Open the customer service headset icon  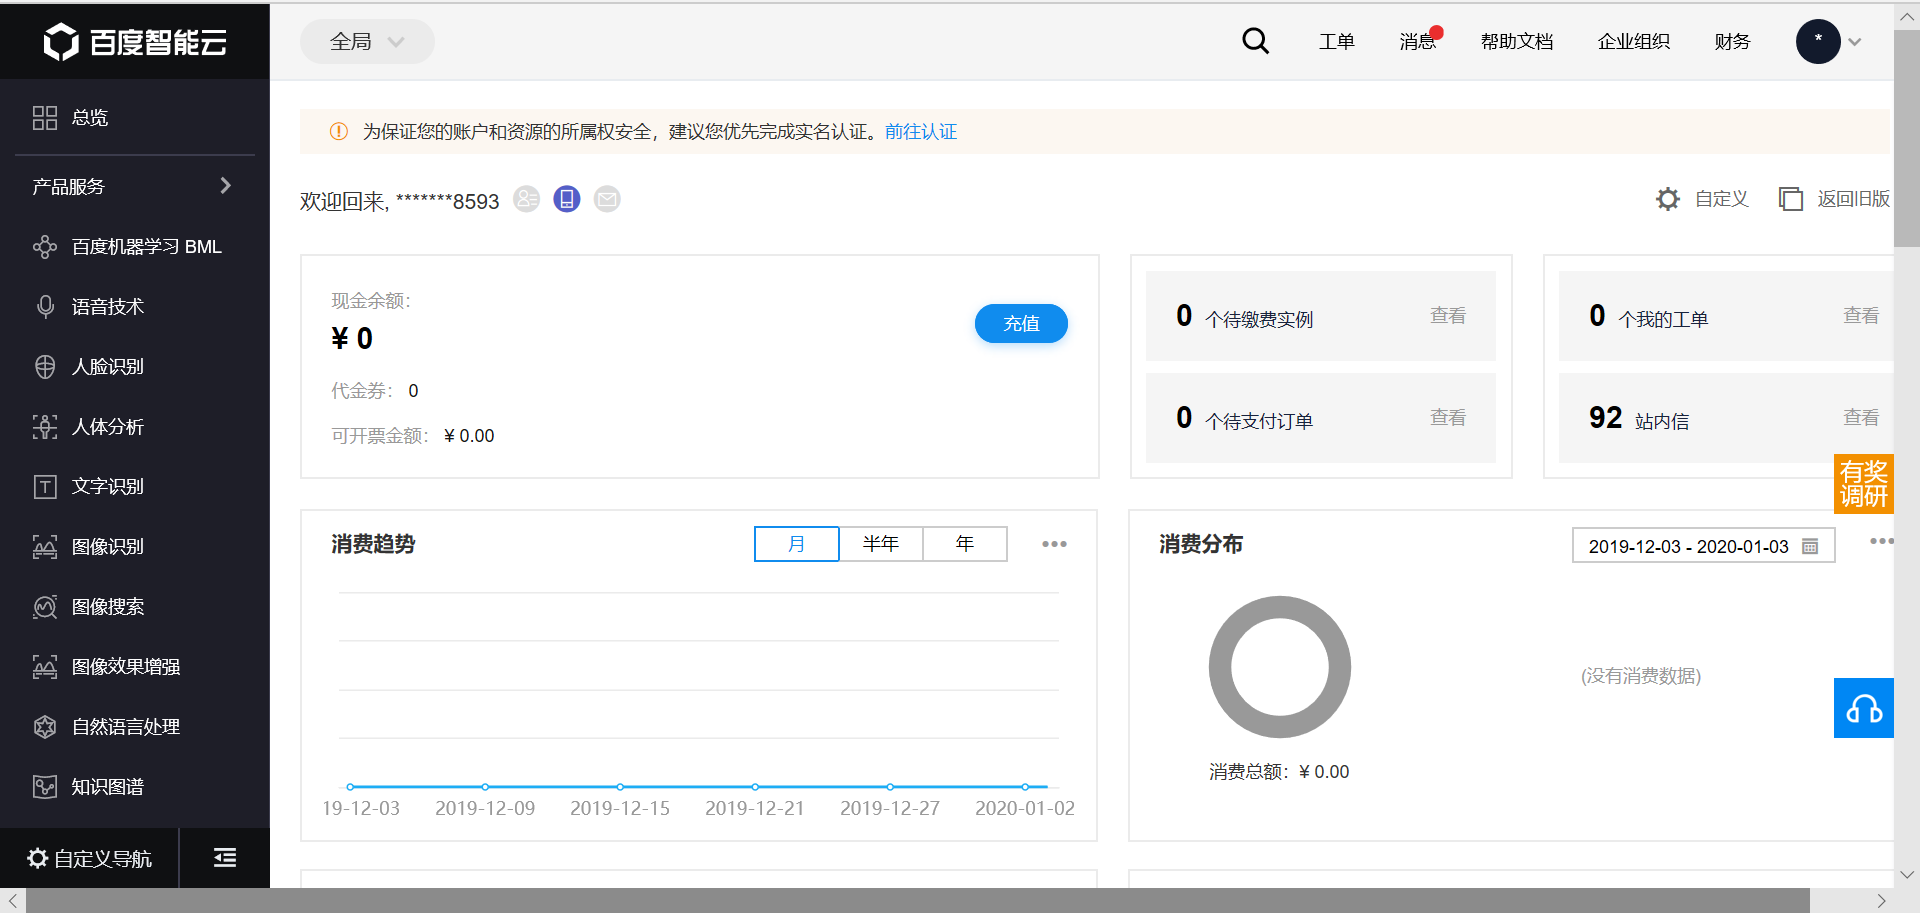click(1863, 707)
